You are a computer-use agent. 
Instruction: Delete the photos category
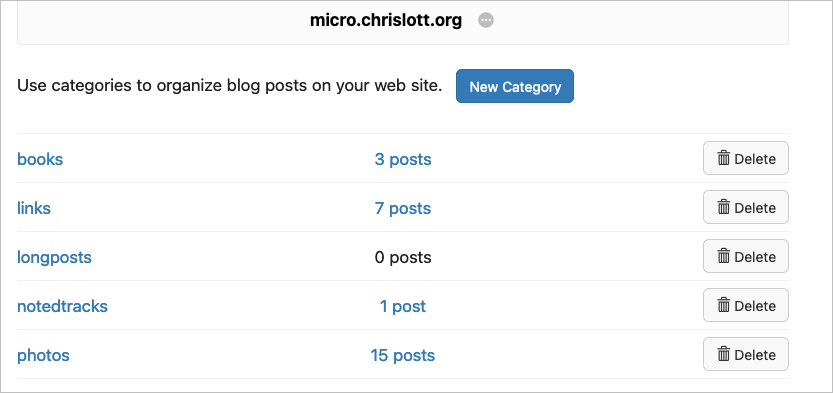pyautogui.click(x=746, y=354)
